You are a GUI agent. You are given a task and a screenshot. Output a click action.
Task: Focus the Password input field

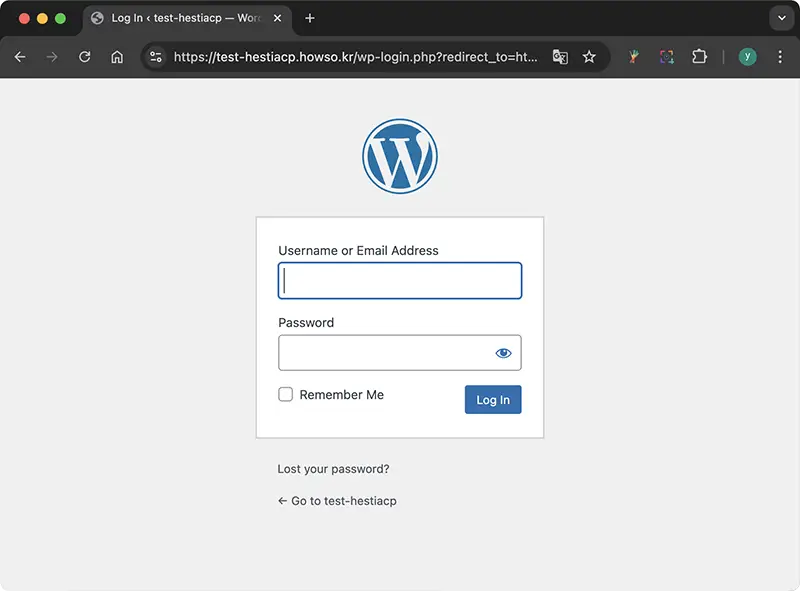[x=400, y=353]
